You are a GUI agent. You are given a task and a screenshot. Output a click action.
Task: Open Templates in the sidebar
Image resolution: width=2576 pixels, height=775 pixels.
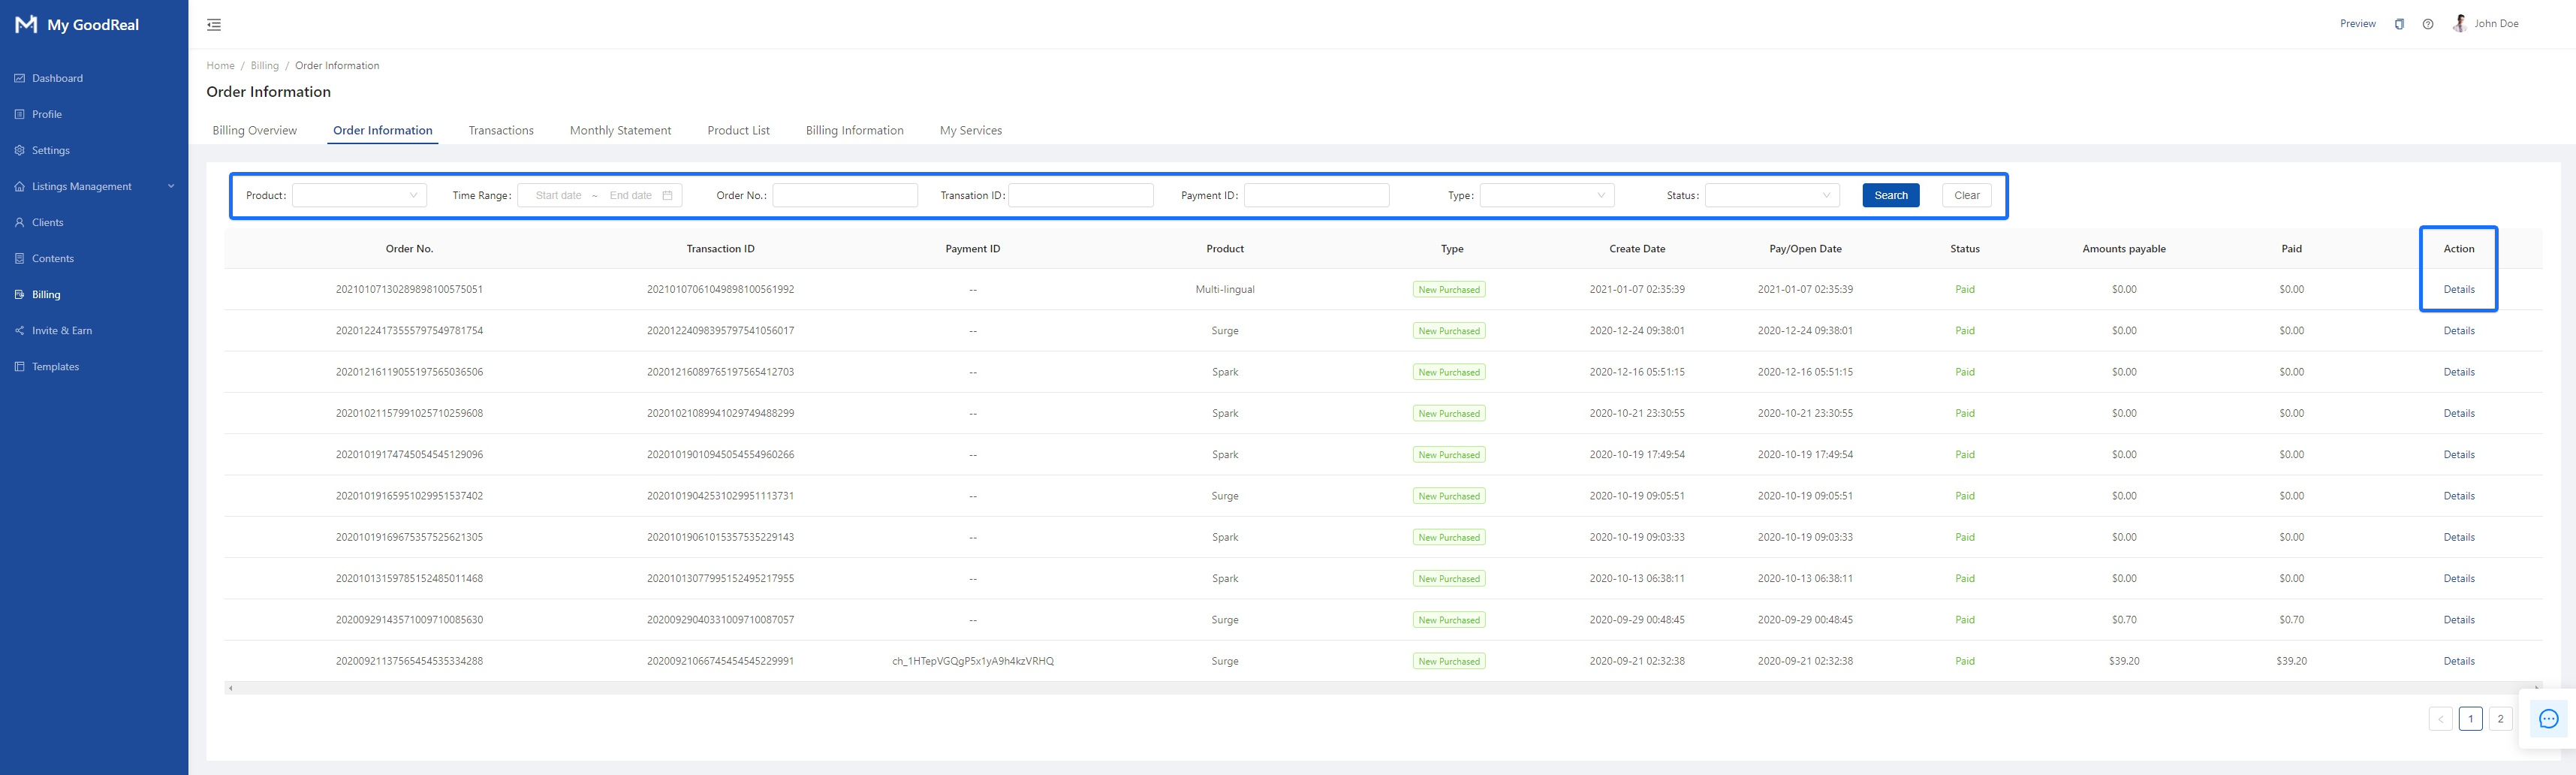click(x=55, y=366)
